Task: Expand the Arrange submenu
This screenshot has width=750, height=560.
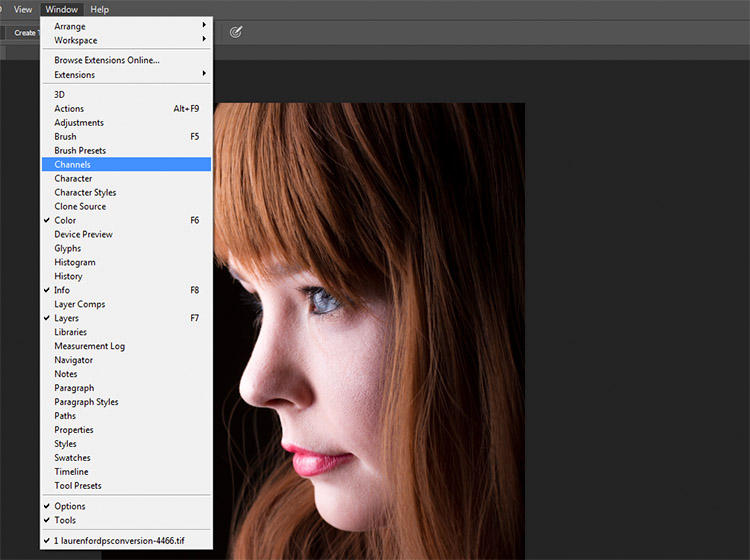Action: [x=126, y=26]
